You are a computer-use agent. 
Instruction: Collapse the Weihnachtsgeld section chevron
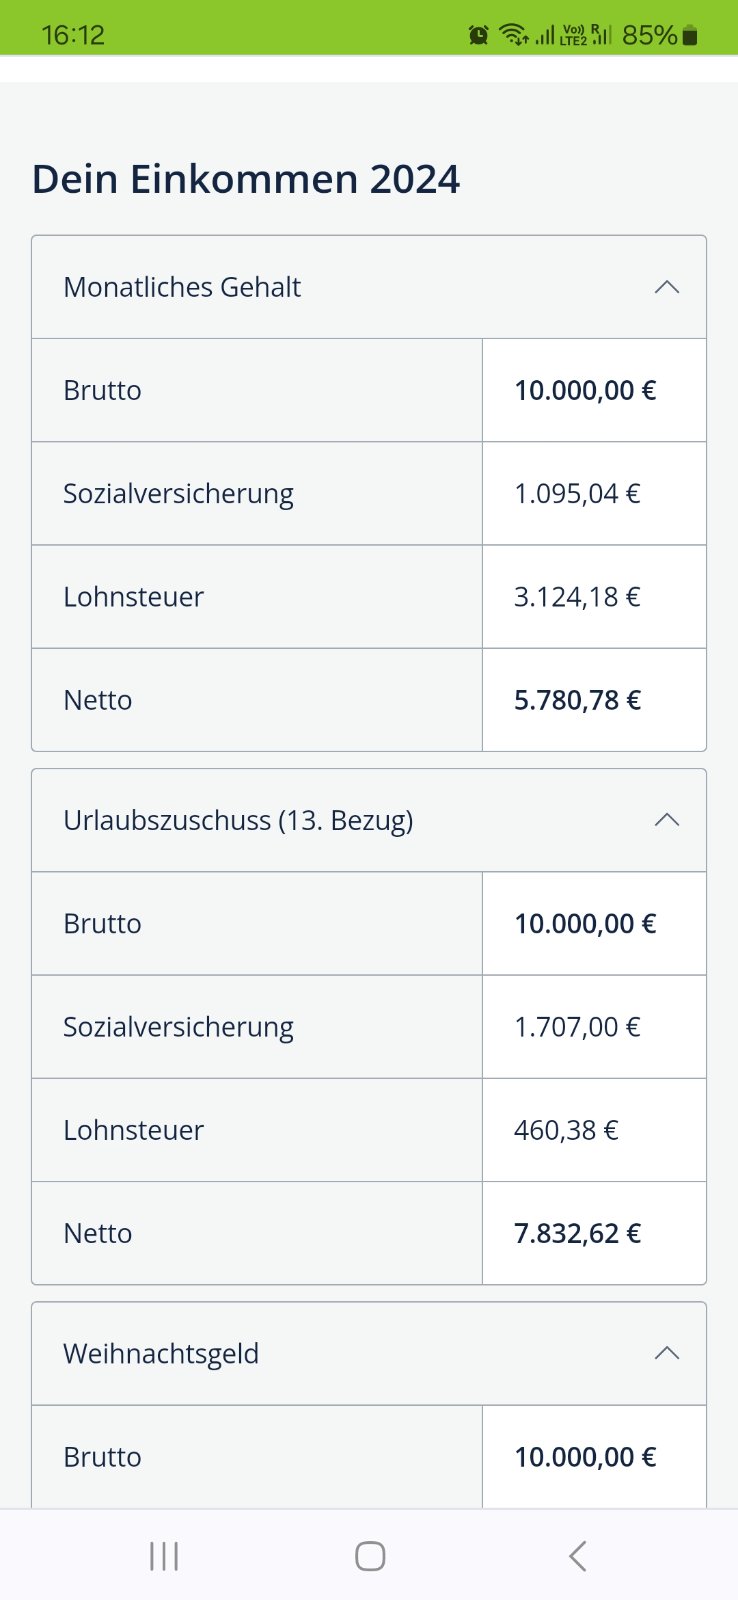tap(666, 1353)
